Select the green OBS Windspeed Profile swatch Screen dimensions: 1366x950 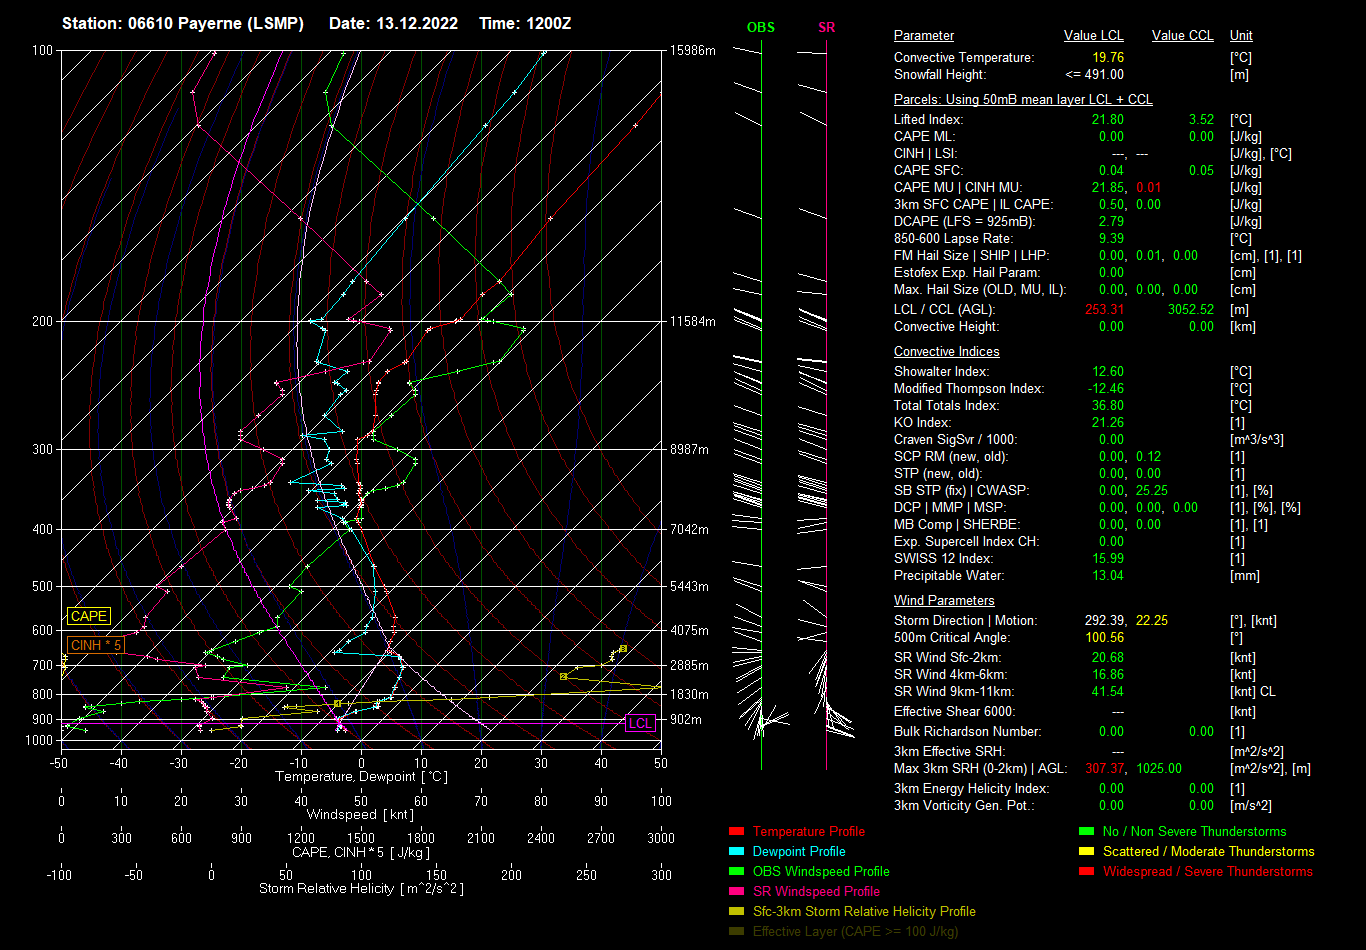[736, 872]
